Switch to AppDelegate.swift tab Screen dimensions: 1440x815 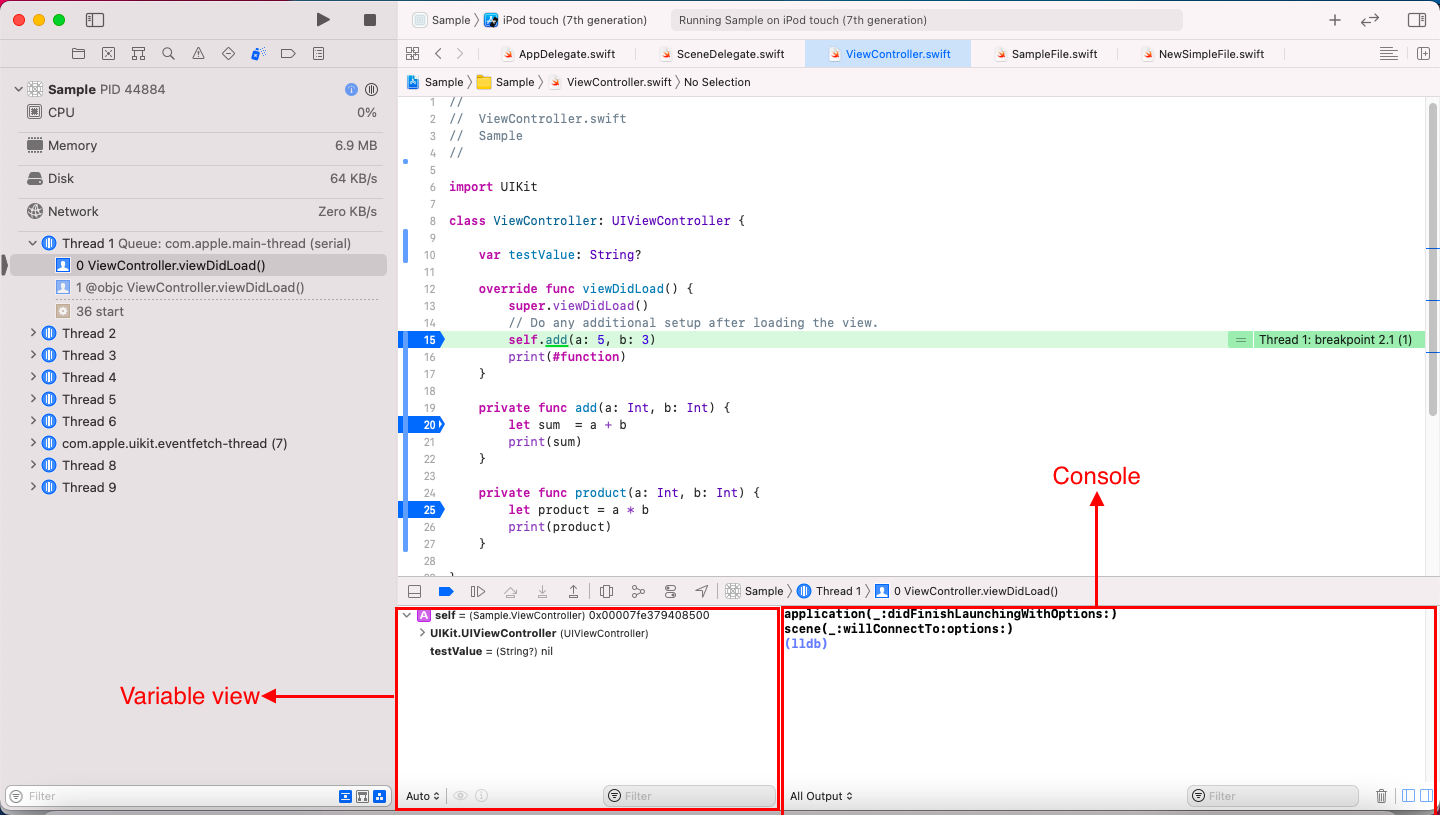tap(557, 54)
